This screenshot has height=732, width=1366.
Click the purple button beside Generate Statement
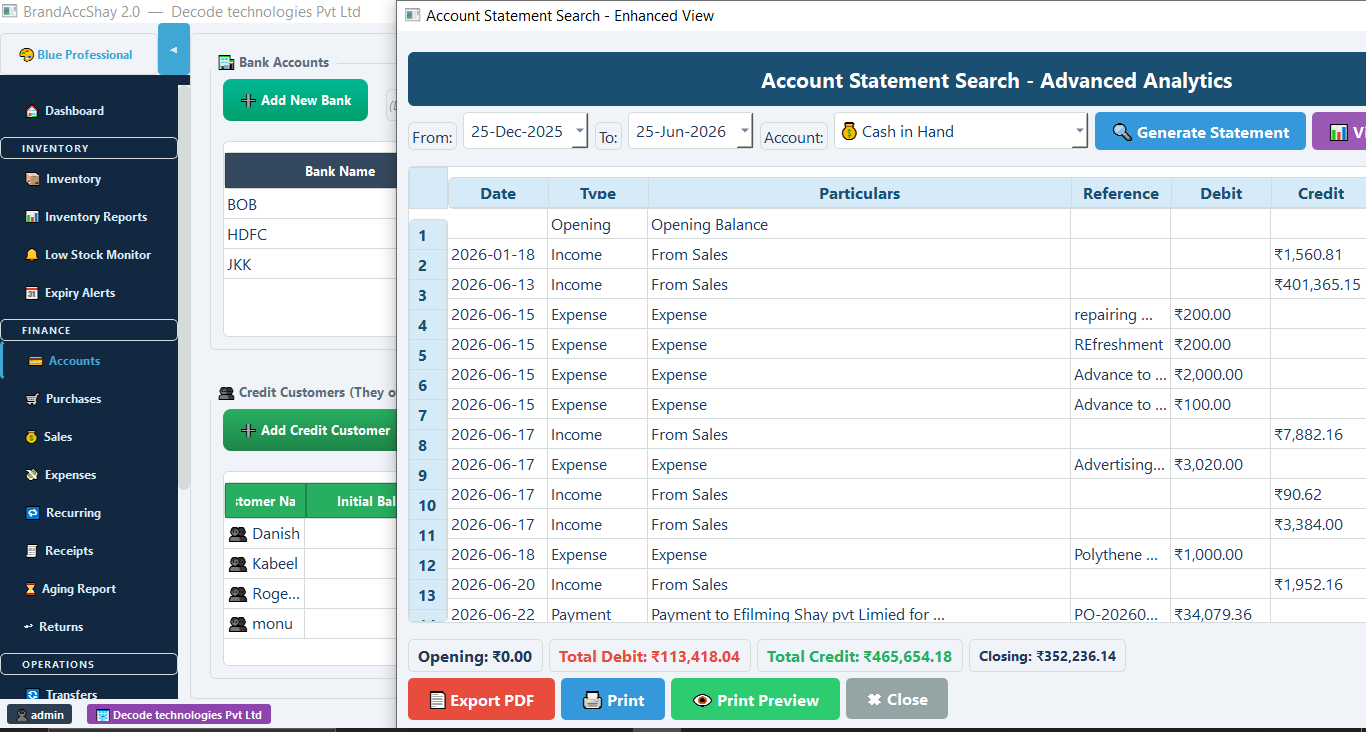[1339, 132]
